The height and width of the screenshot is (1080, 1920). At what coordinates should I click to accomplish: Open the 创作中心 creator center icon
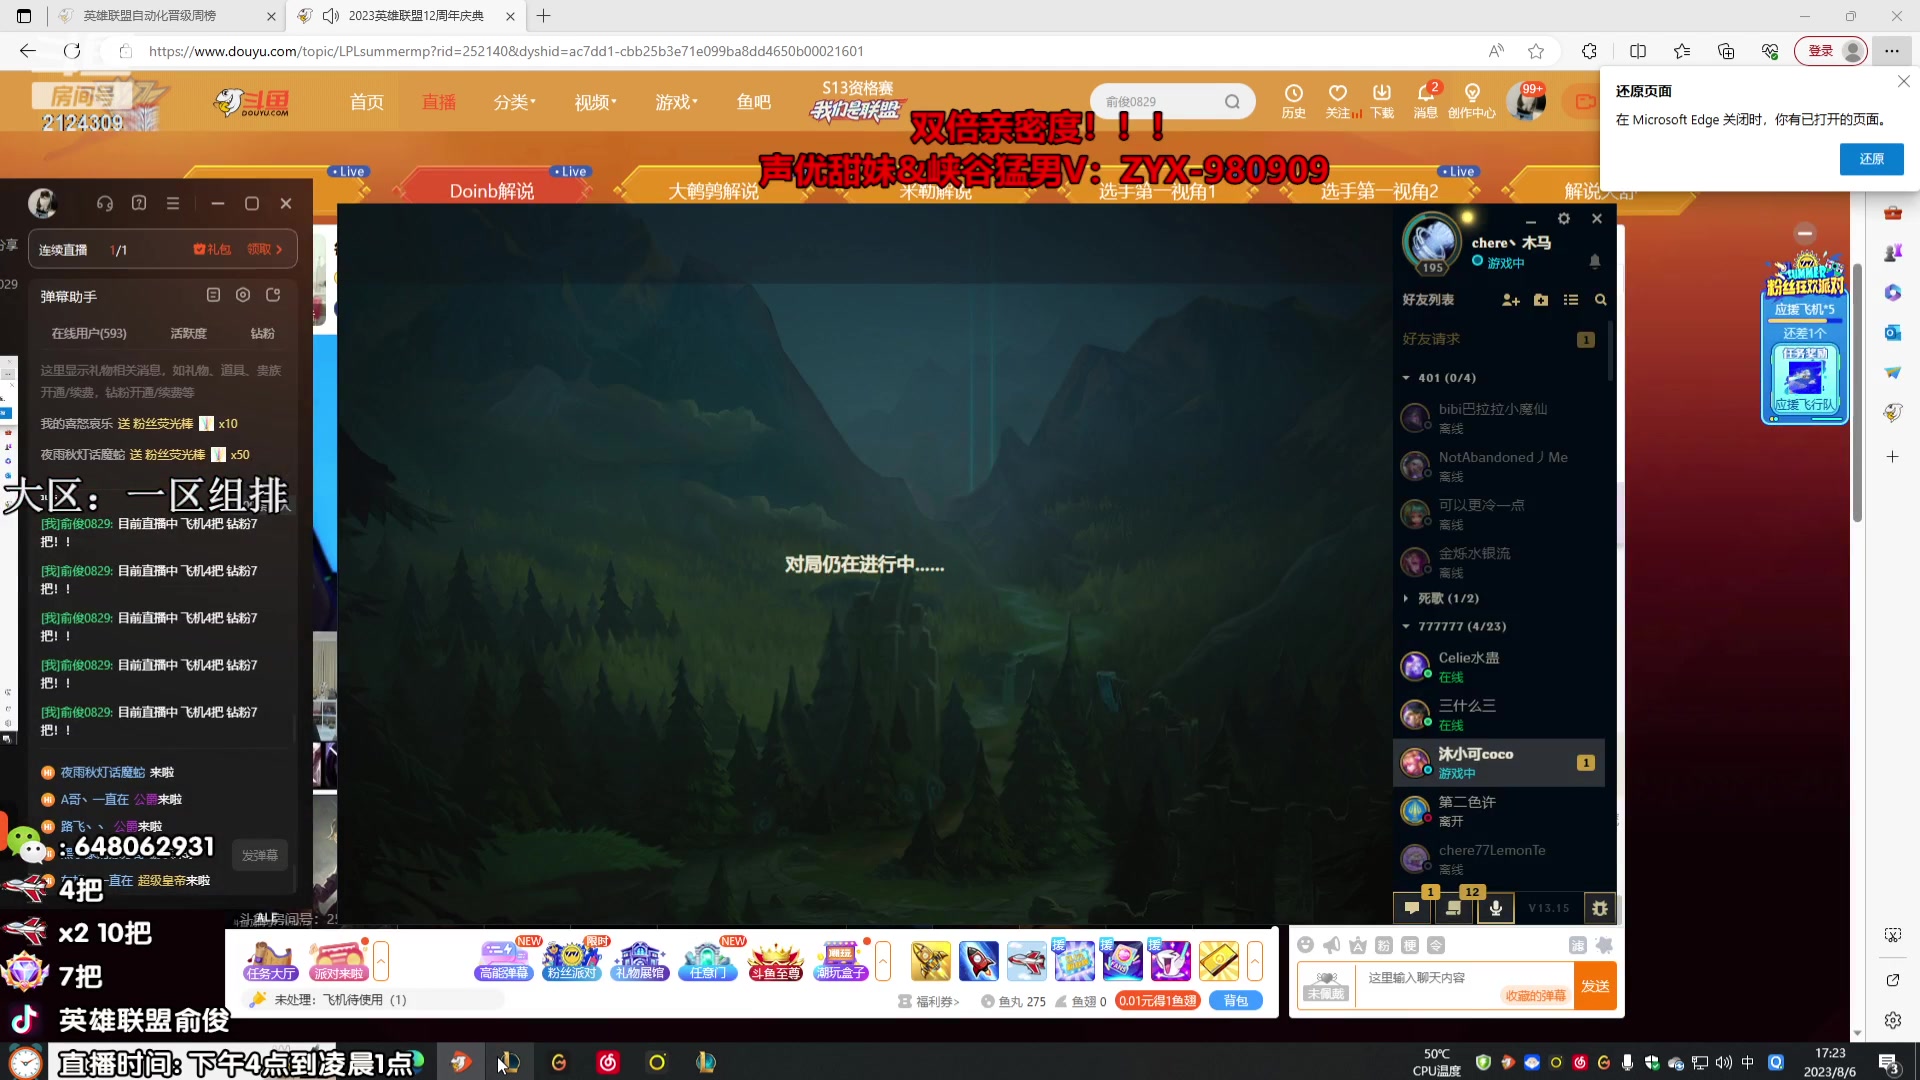click(1472, 101)
